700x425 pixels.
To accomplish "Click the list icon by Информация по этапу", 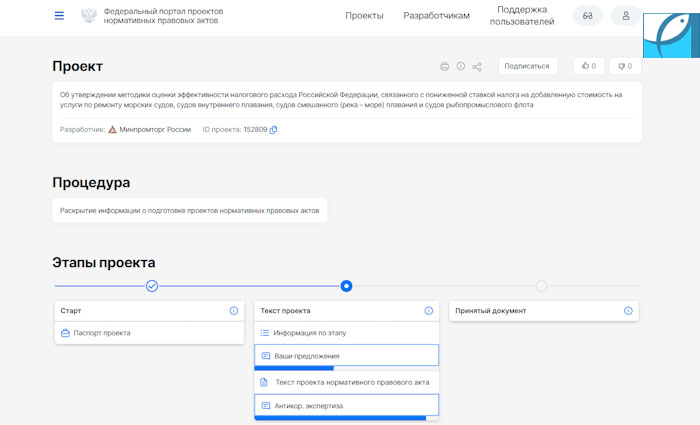I will click(265, 333).
